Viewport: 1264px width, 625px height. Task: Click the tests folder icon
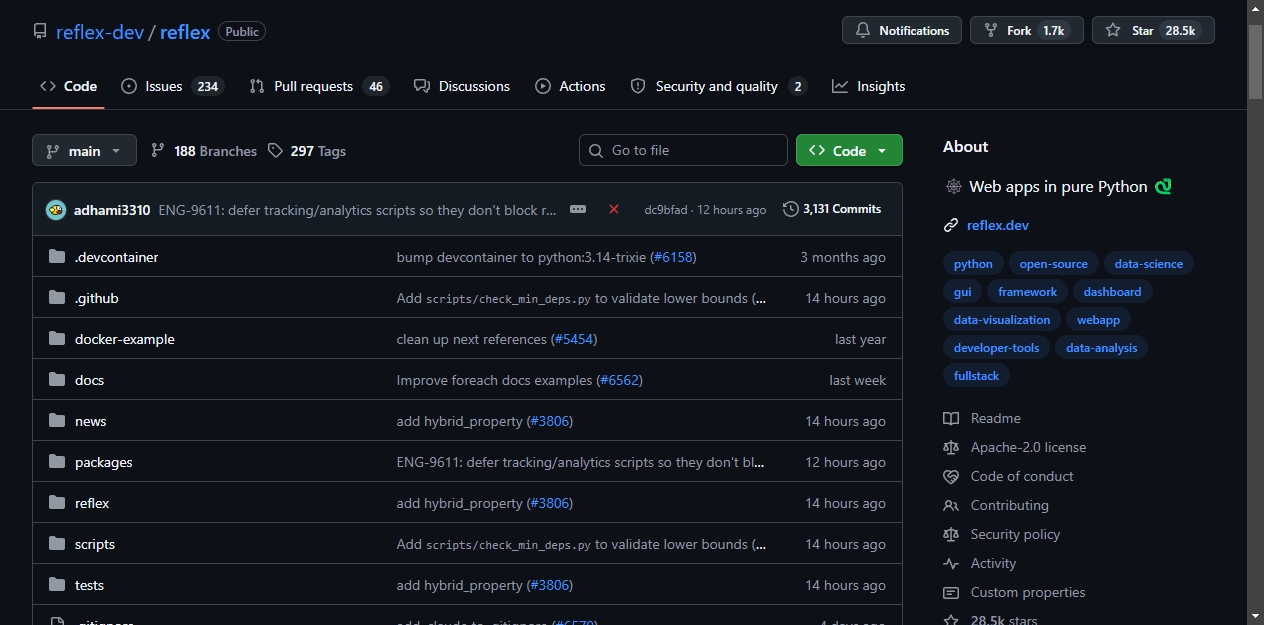click(57, 585)
